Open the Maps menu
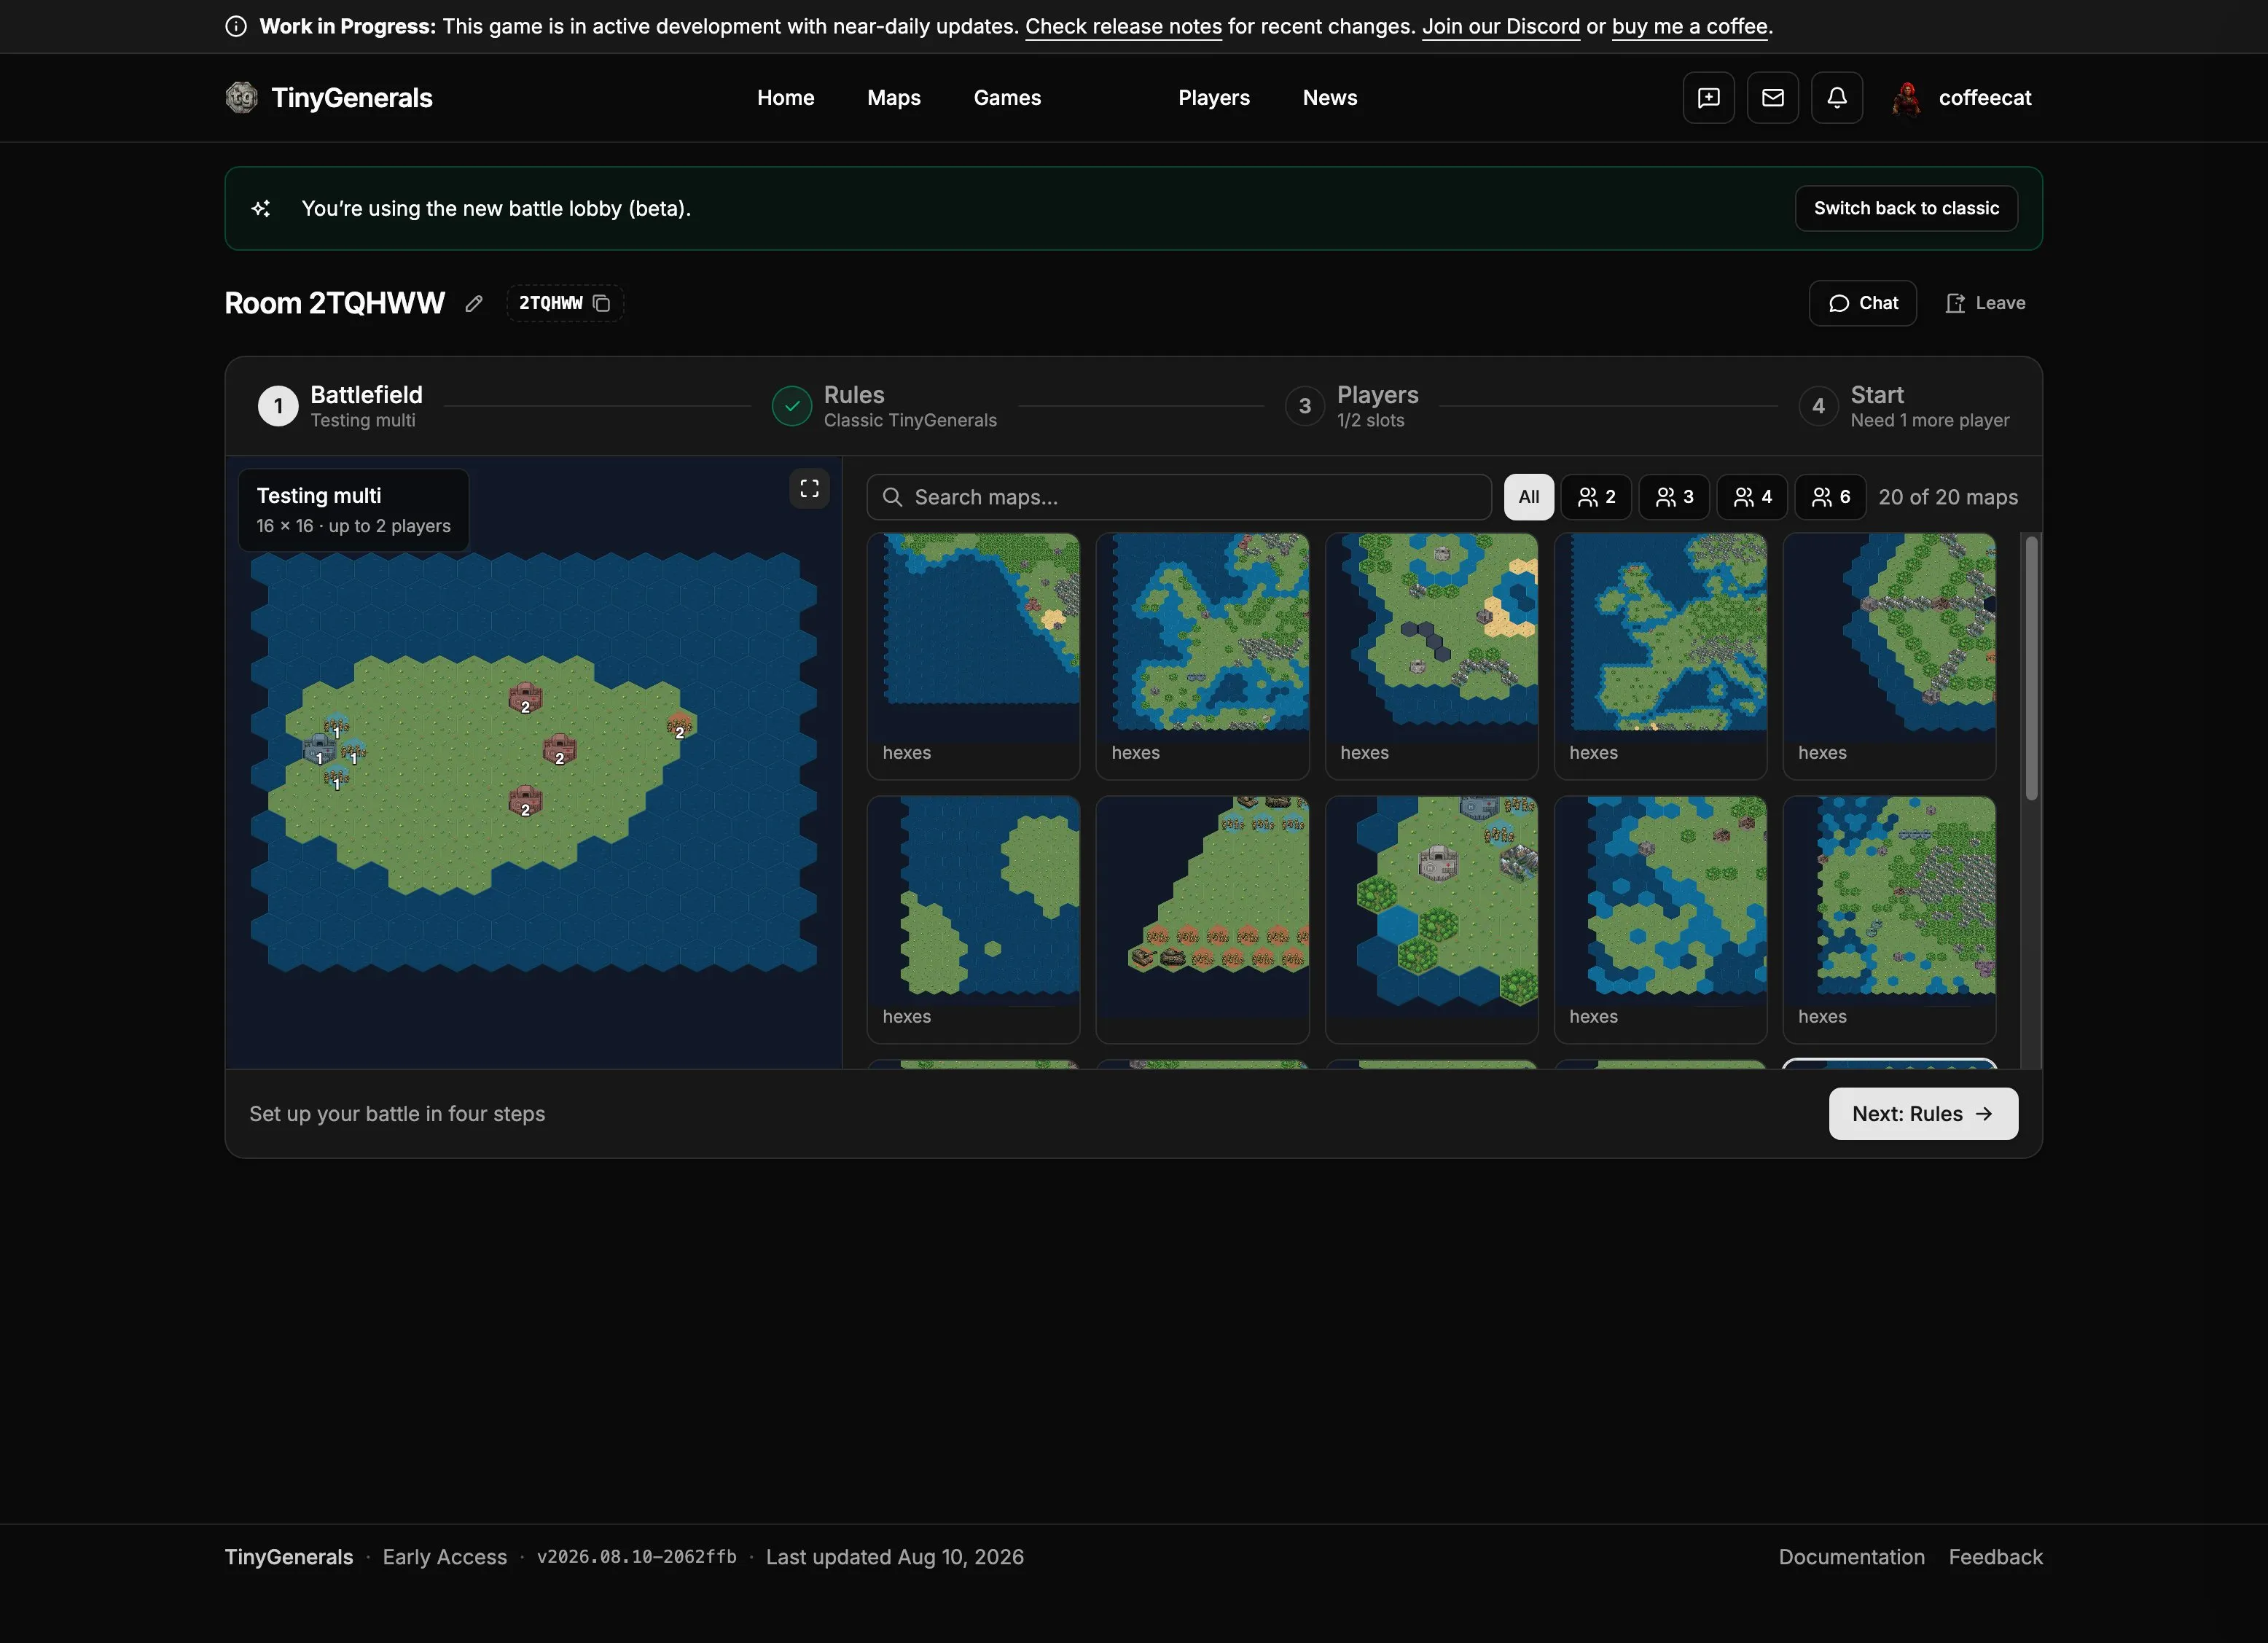 click(893, 98)
